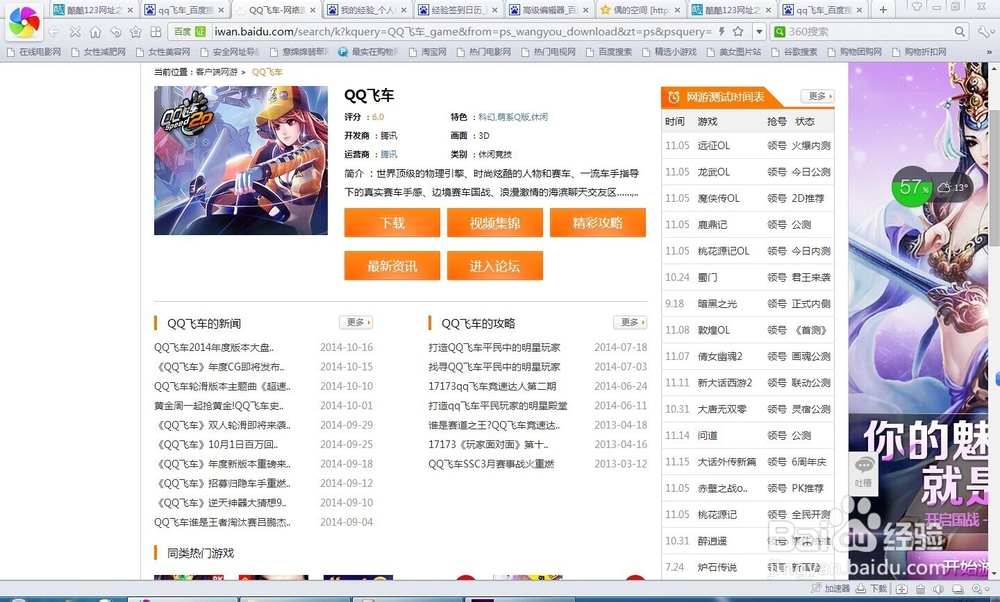Click the lightning speed mode icon in address bar
The width and height of the screenshot is (1000, 602).
722,31
